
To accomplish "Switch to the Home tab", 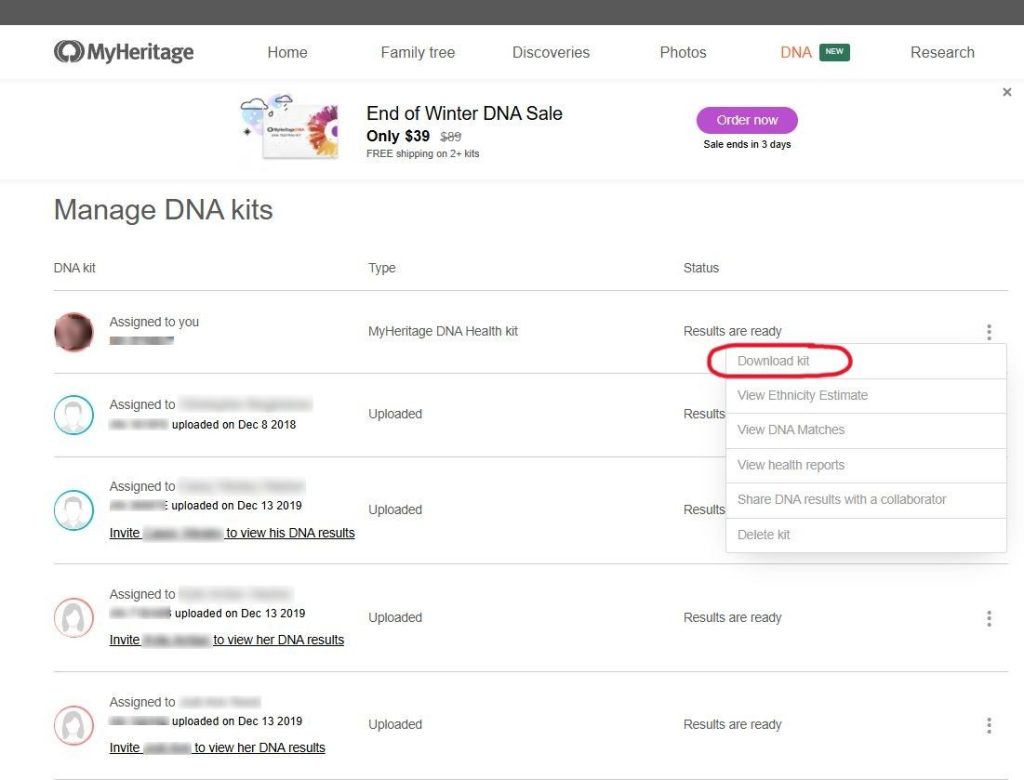I will (287, 52).
